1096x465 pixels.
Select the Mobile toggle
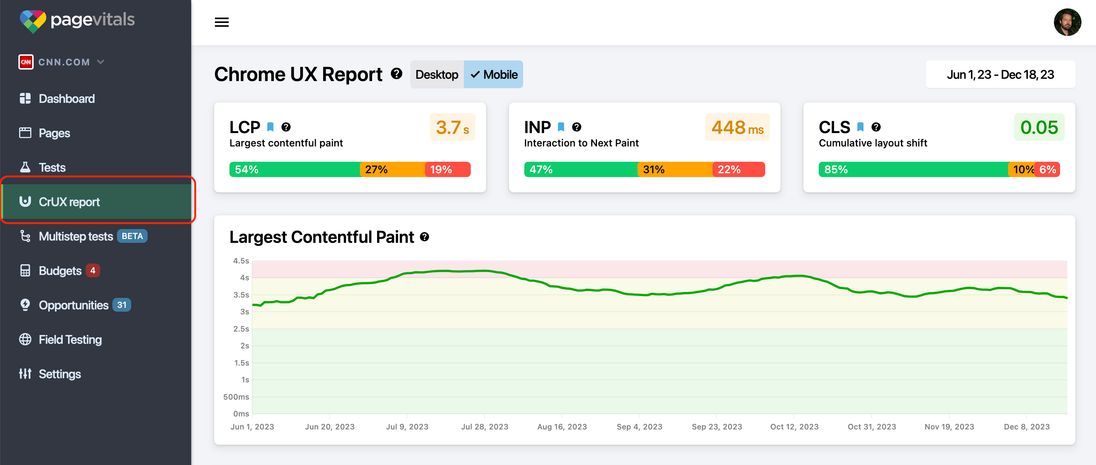(x=494, y=74)
